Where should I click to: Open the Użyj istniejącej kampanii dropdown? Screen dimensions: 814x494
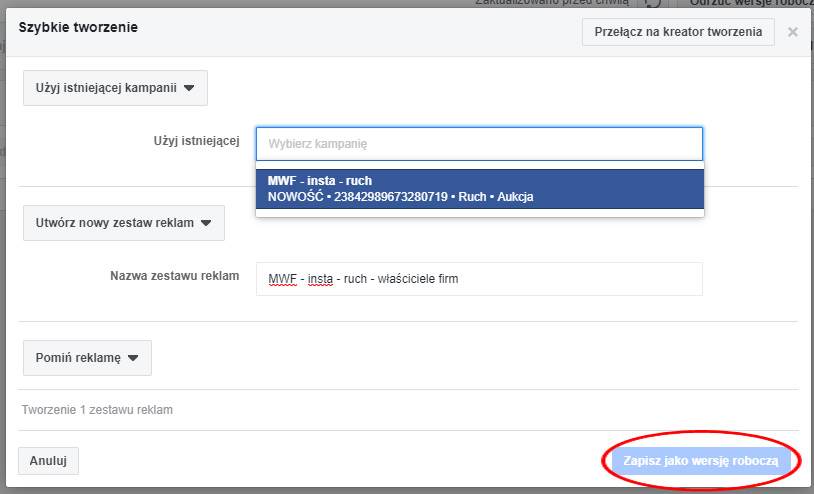pyautogui.click(x=114, y=88)
